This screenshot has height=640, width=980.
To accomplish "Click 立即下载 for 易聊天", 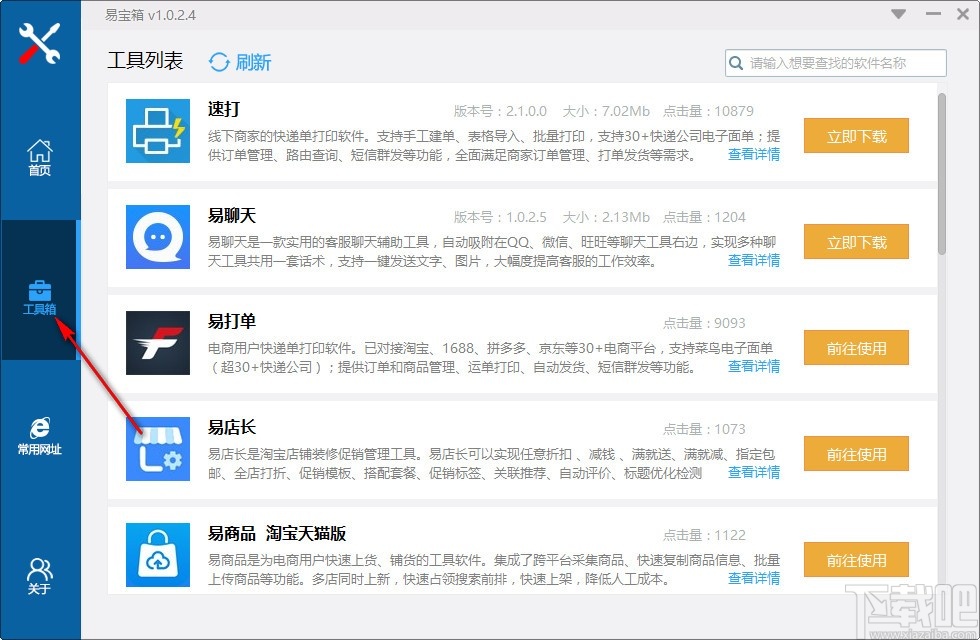I will tap(856, 241).
